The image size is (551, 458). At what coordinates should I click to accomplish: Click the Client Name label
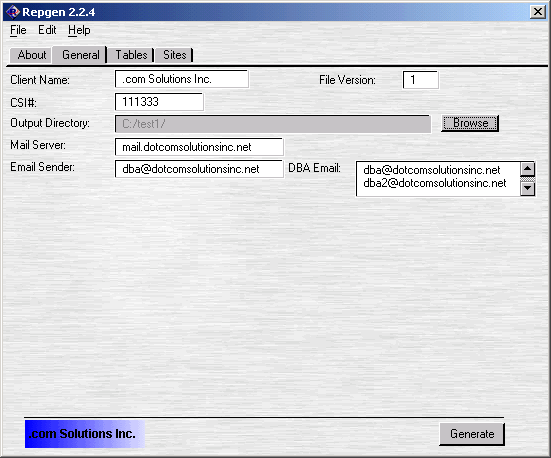click(40, 80)
